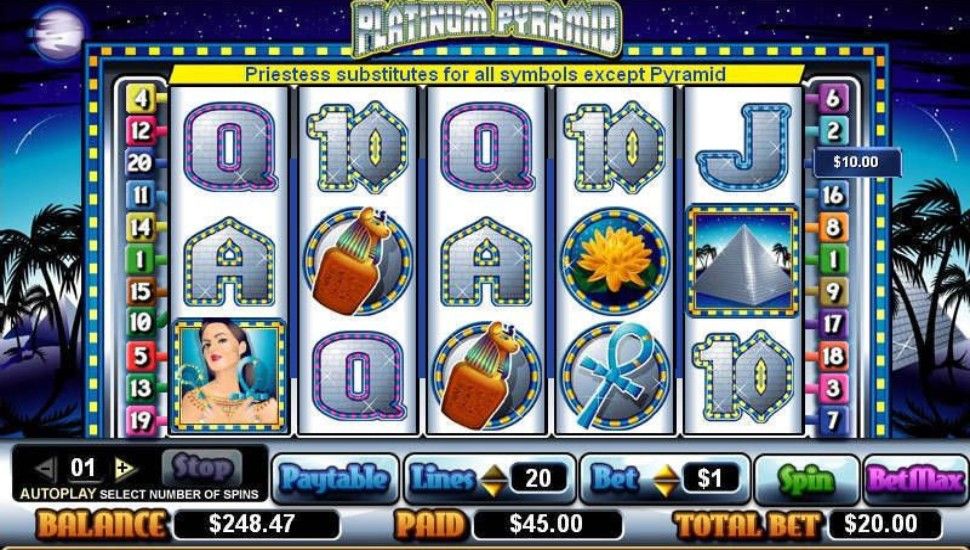Stop autoplay with the Stop button
The width and height of the screenshot is (970, 550).
[202, 468]
